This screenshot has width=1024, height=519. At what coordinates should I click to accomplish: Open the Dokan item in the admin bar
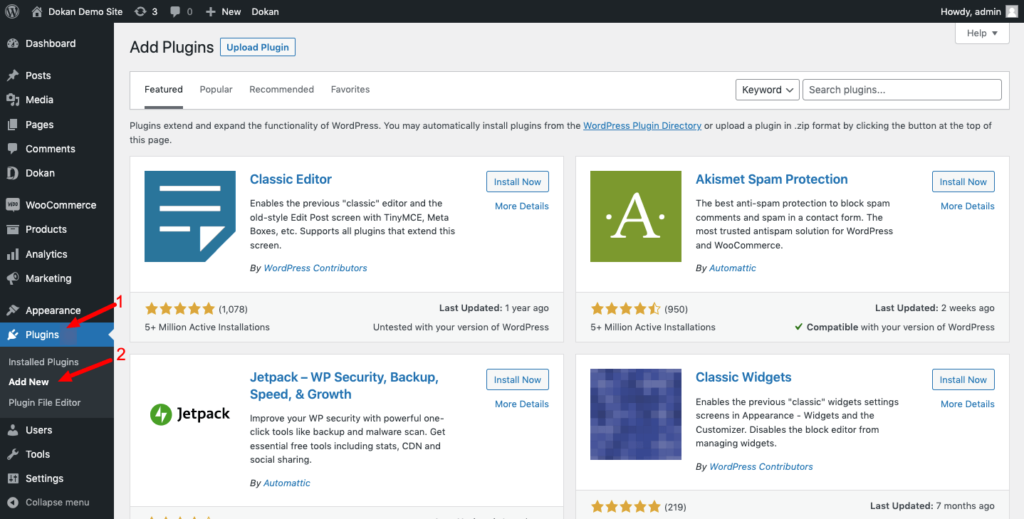click(265, 11)
